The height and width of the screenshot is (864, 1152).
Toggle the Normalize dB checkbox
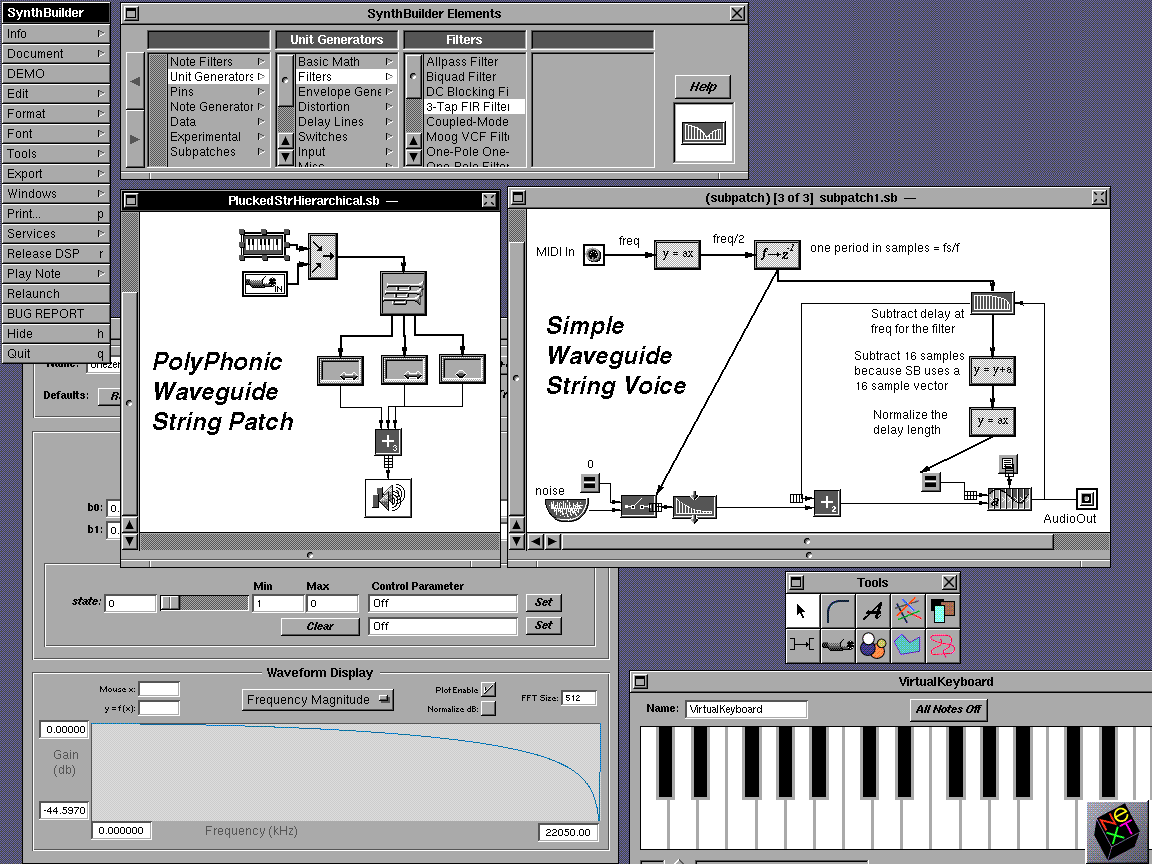tap(488, 708)
